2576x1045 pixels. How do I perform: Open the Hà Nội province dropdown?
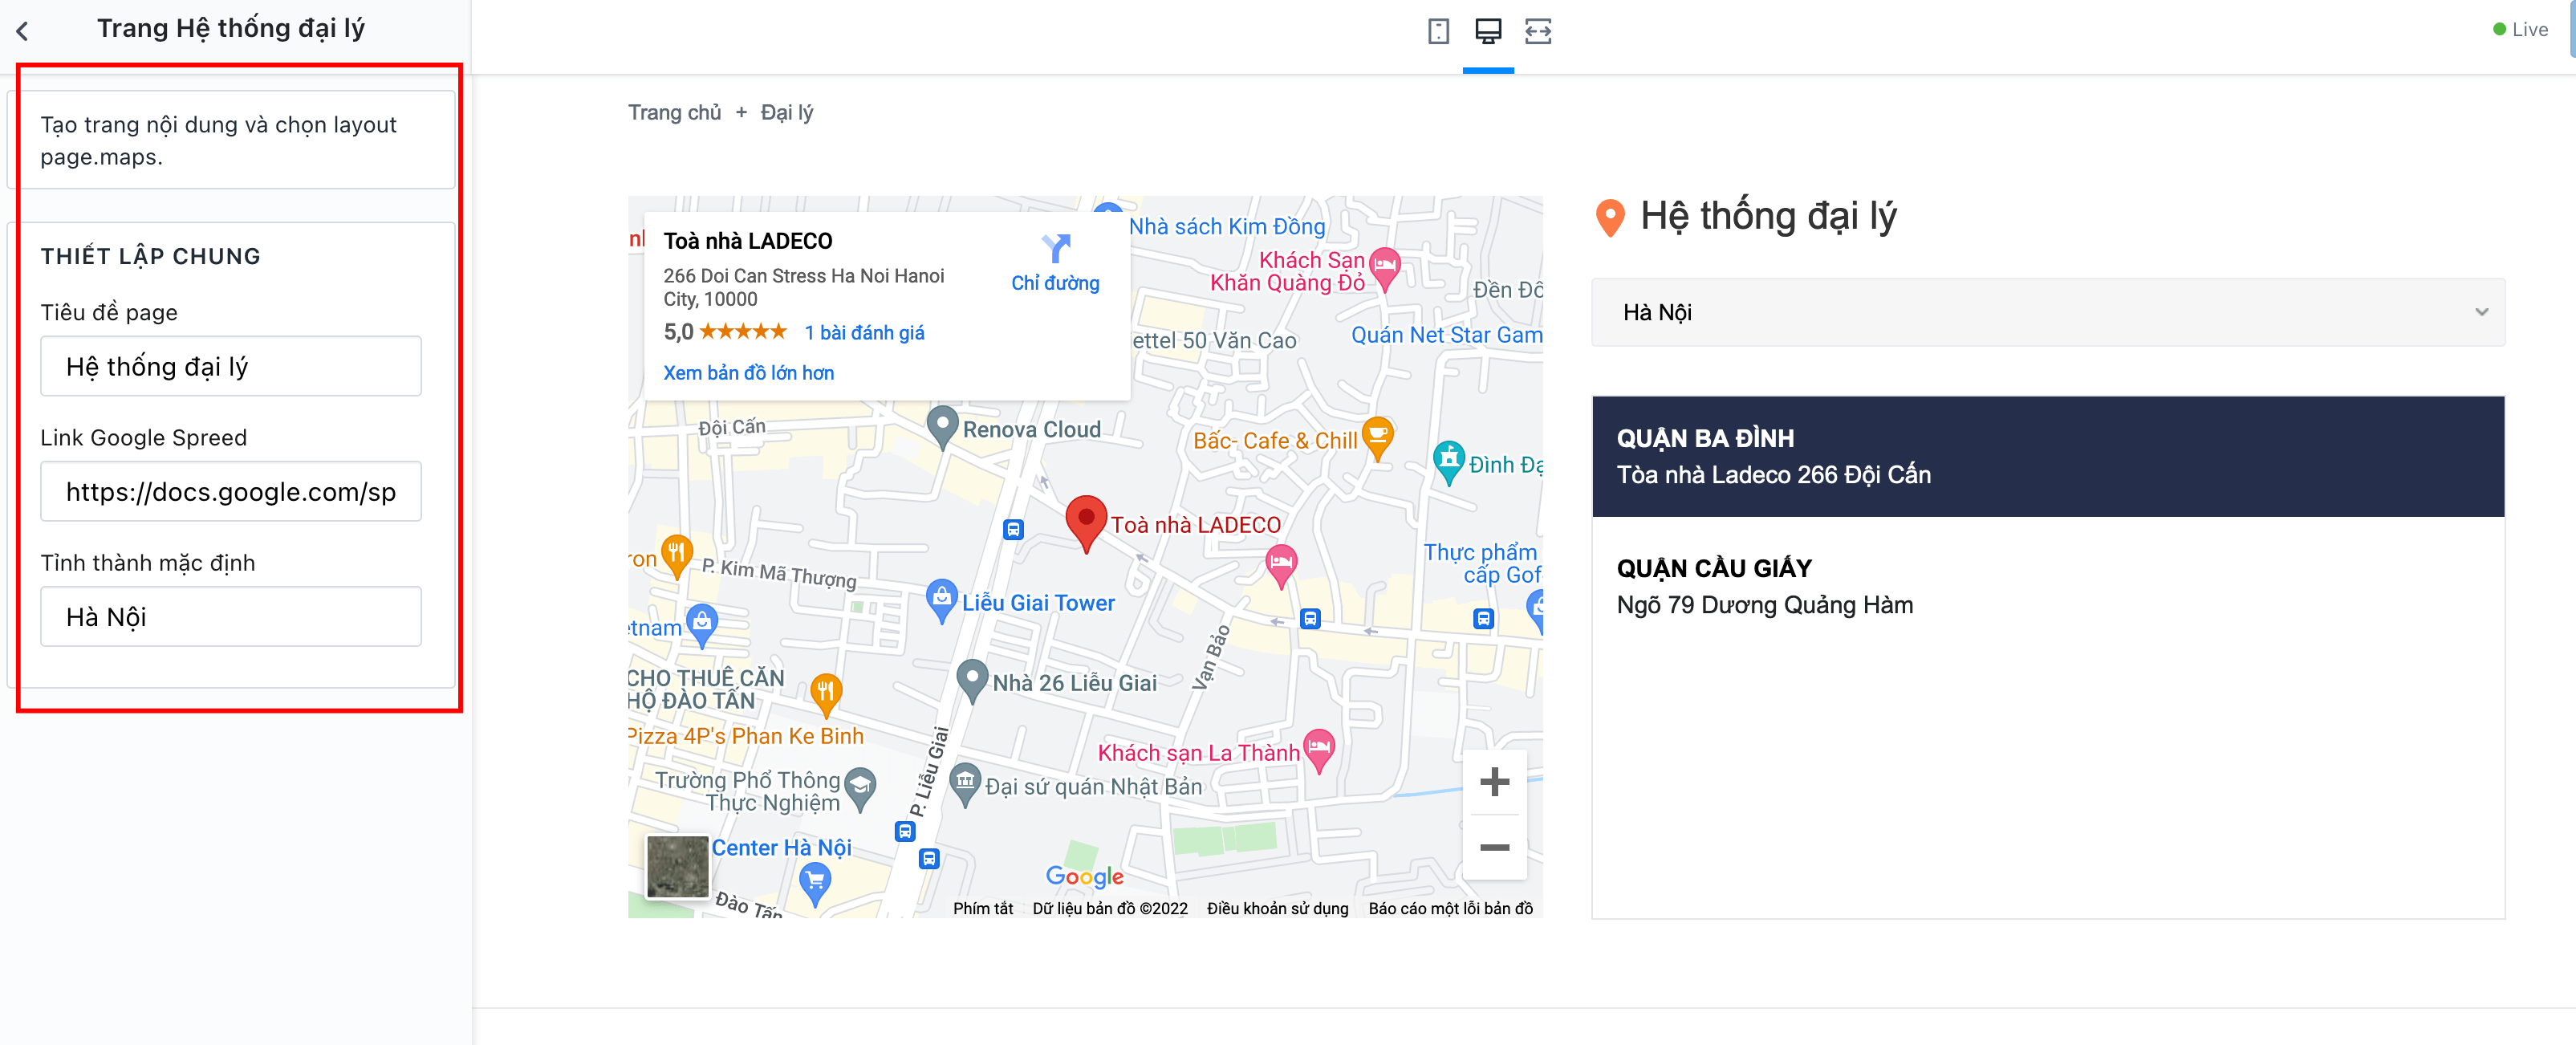click(x=2048, y=312)
